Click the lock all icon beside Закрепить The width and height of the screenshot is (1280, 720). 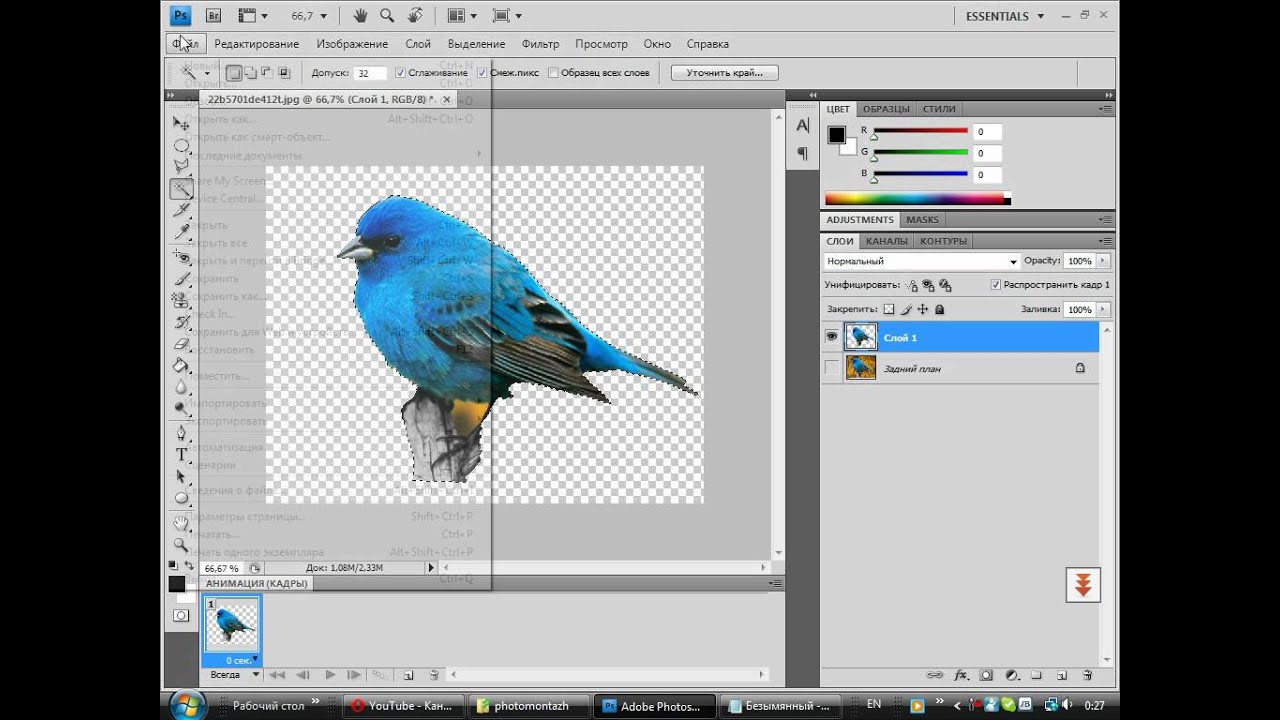click(x=939, y=310)
